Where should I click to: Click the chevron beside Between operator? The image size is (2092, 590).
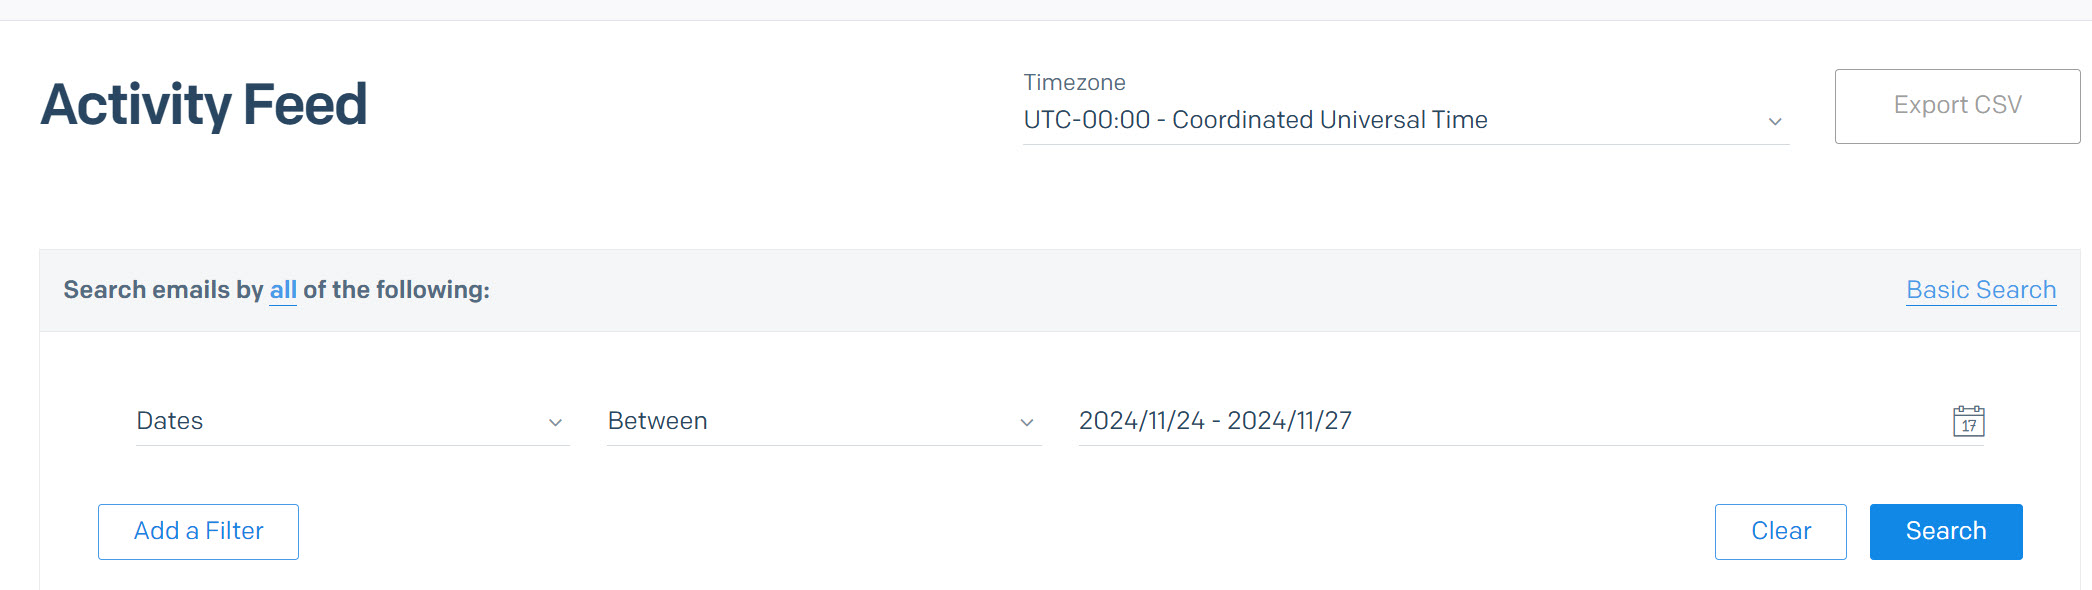pos(1026,422)
